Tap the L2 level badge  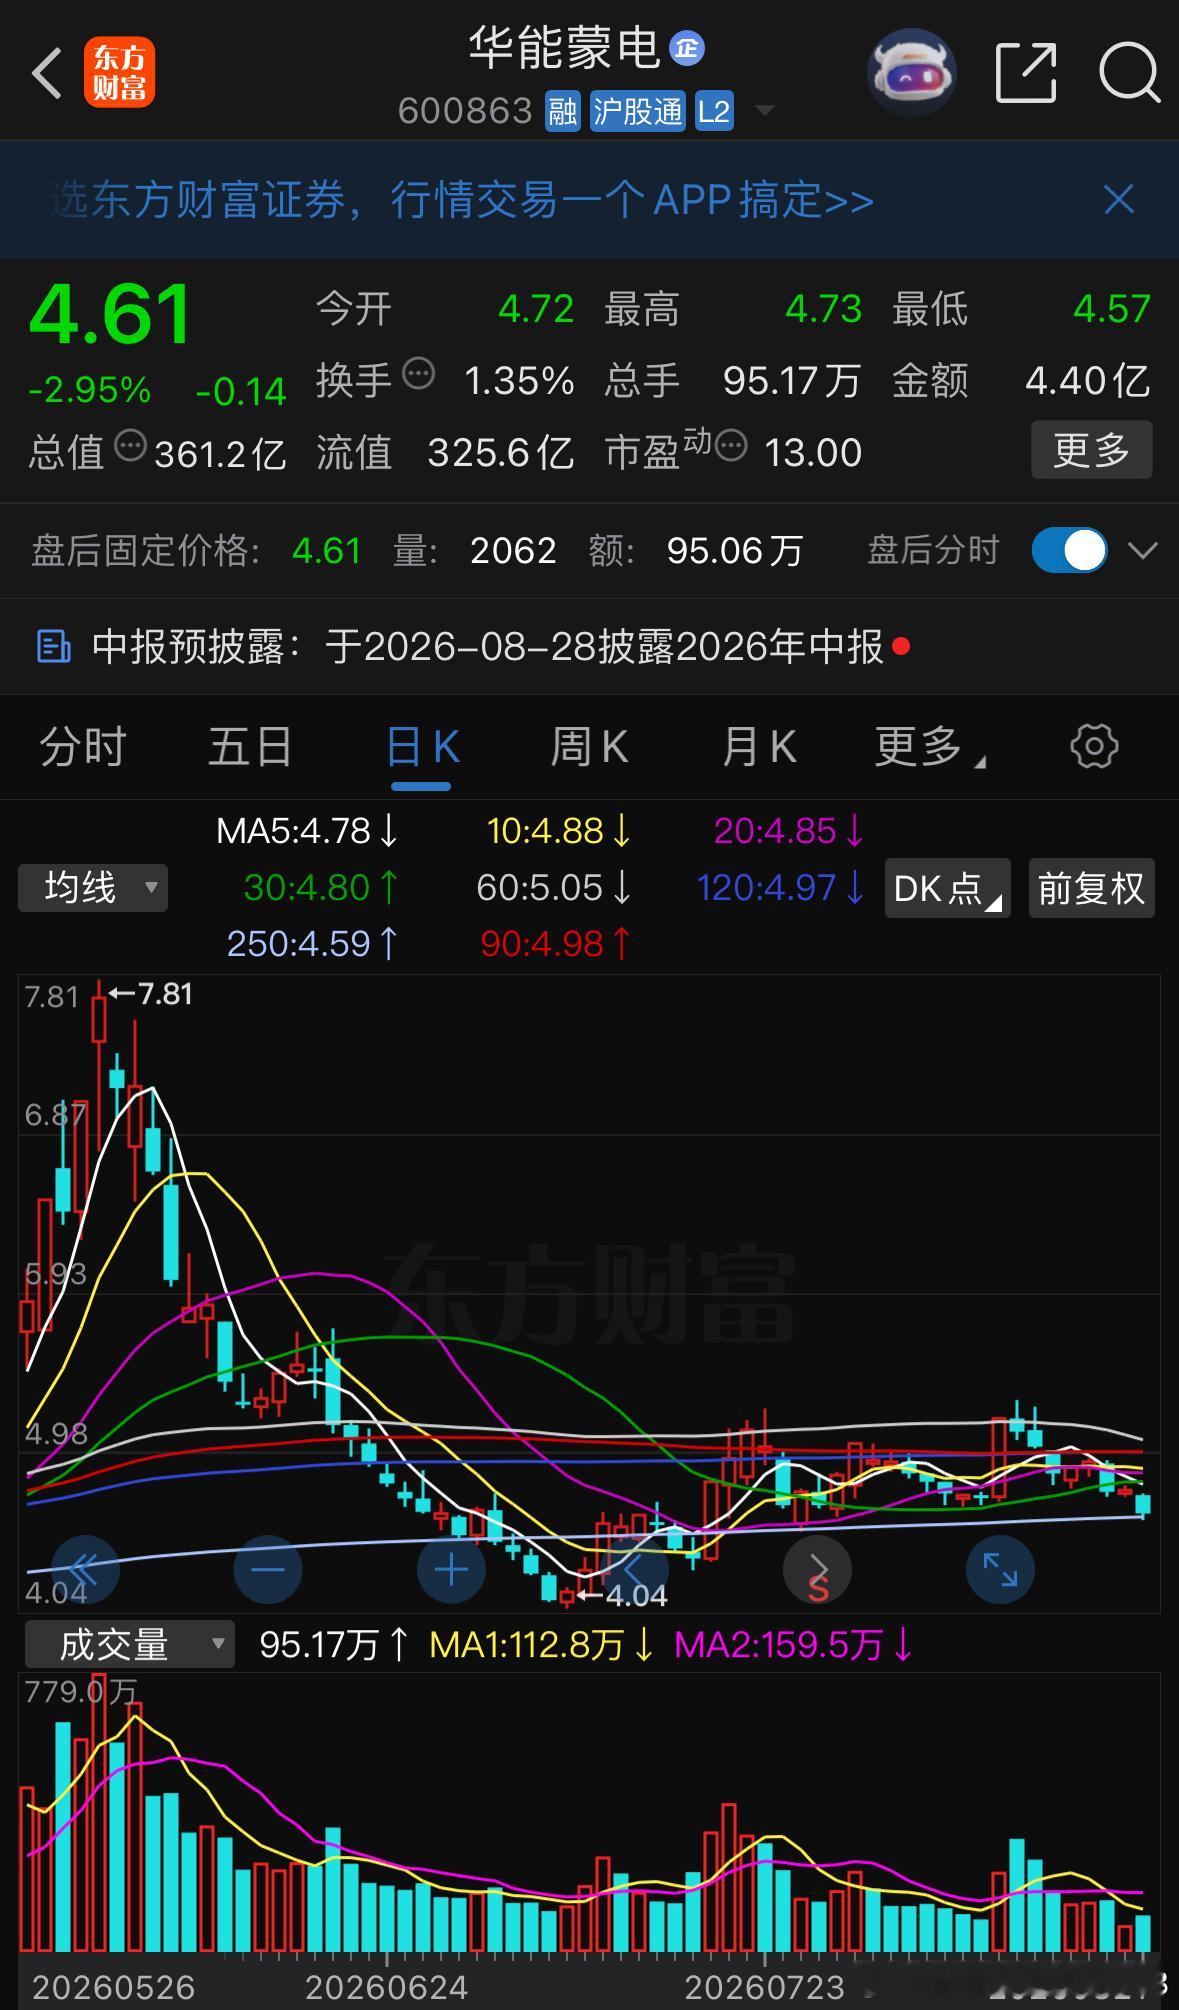tap(714, 111)
